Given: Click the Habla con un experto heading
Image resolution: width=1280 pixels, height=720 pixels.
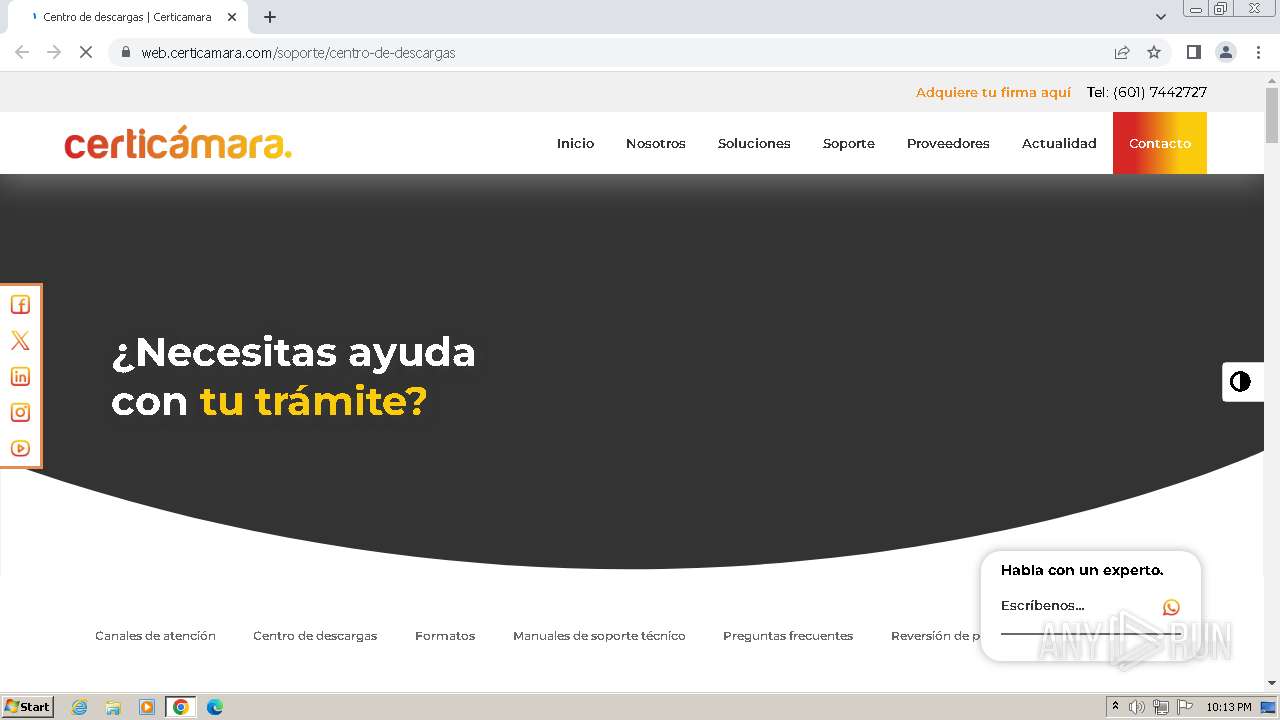Looking at the screenshot, I should click(x=1082, y=570).
